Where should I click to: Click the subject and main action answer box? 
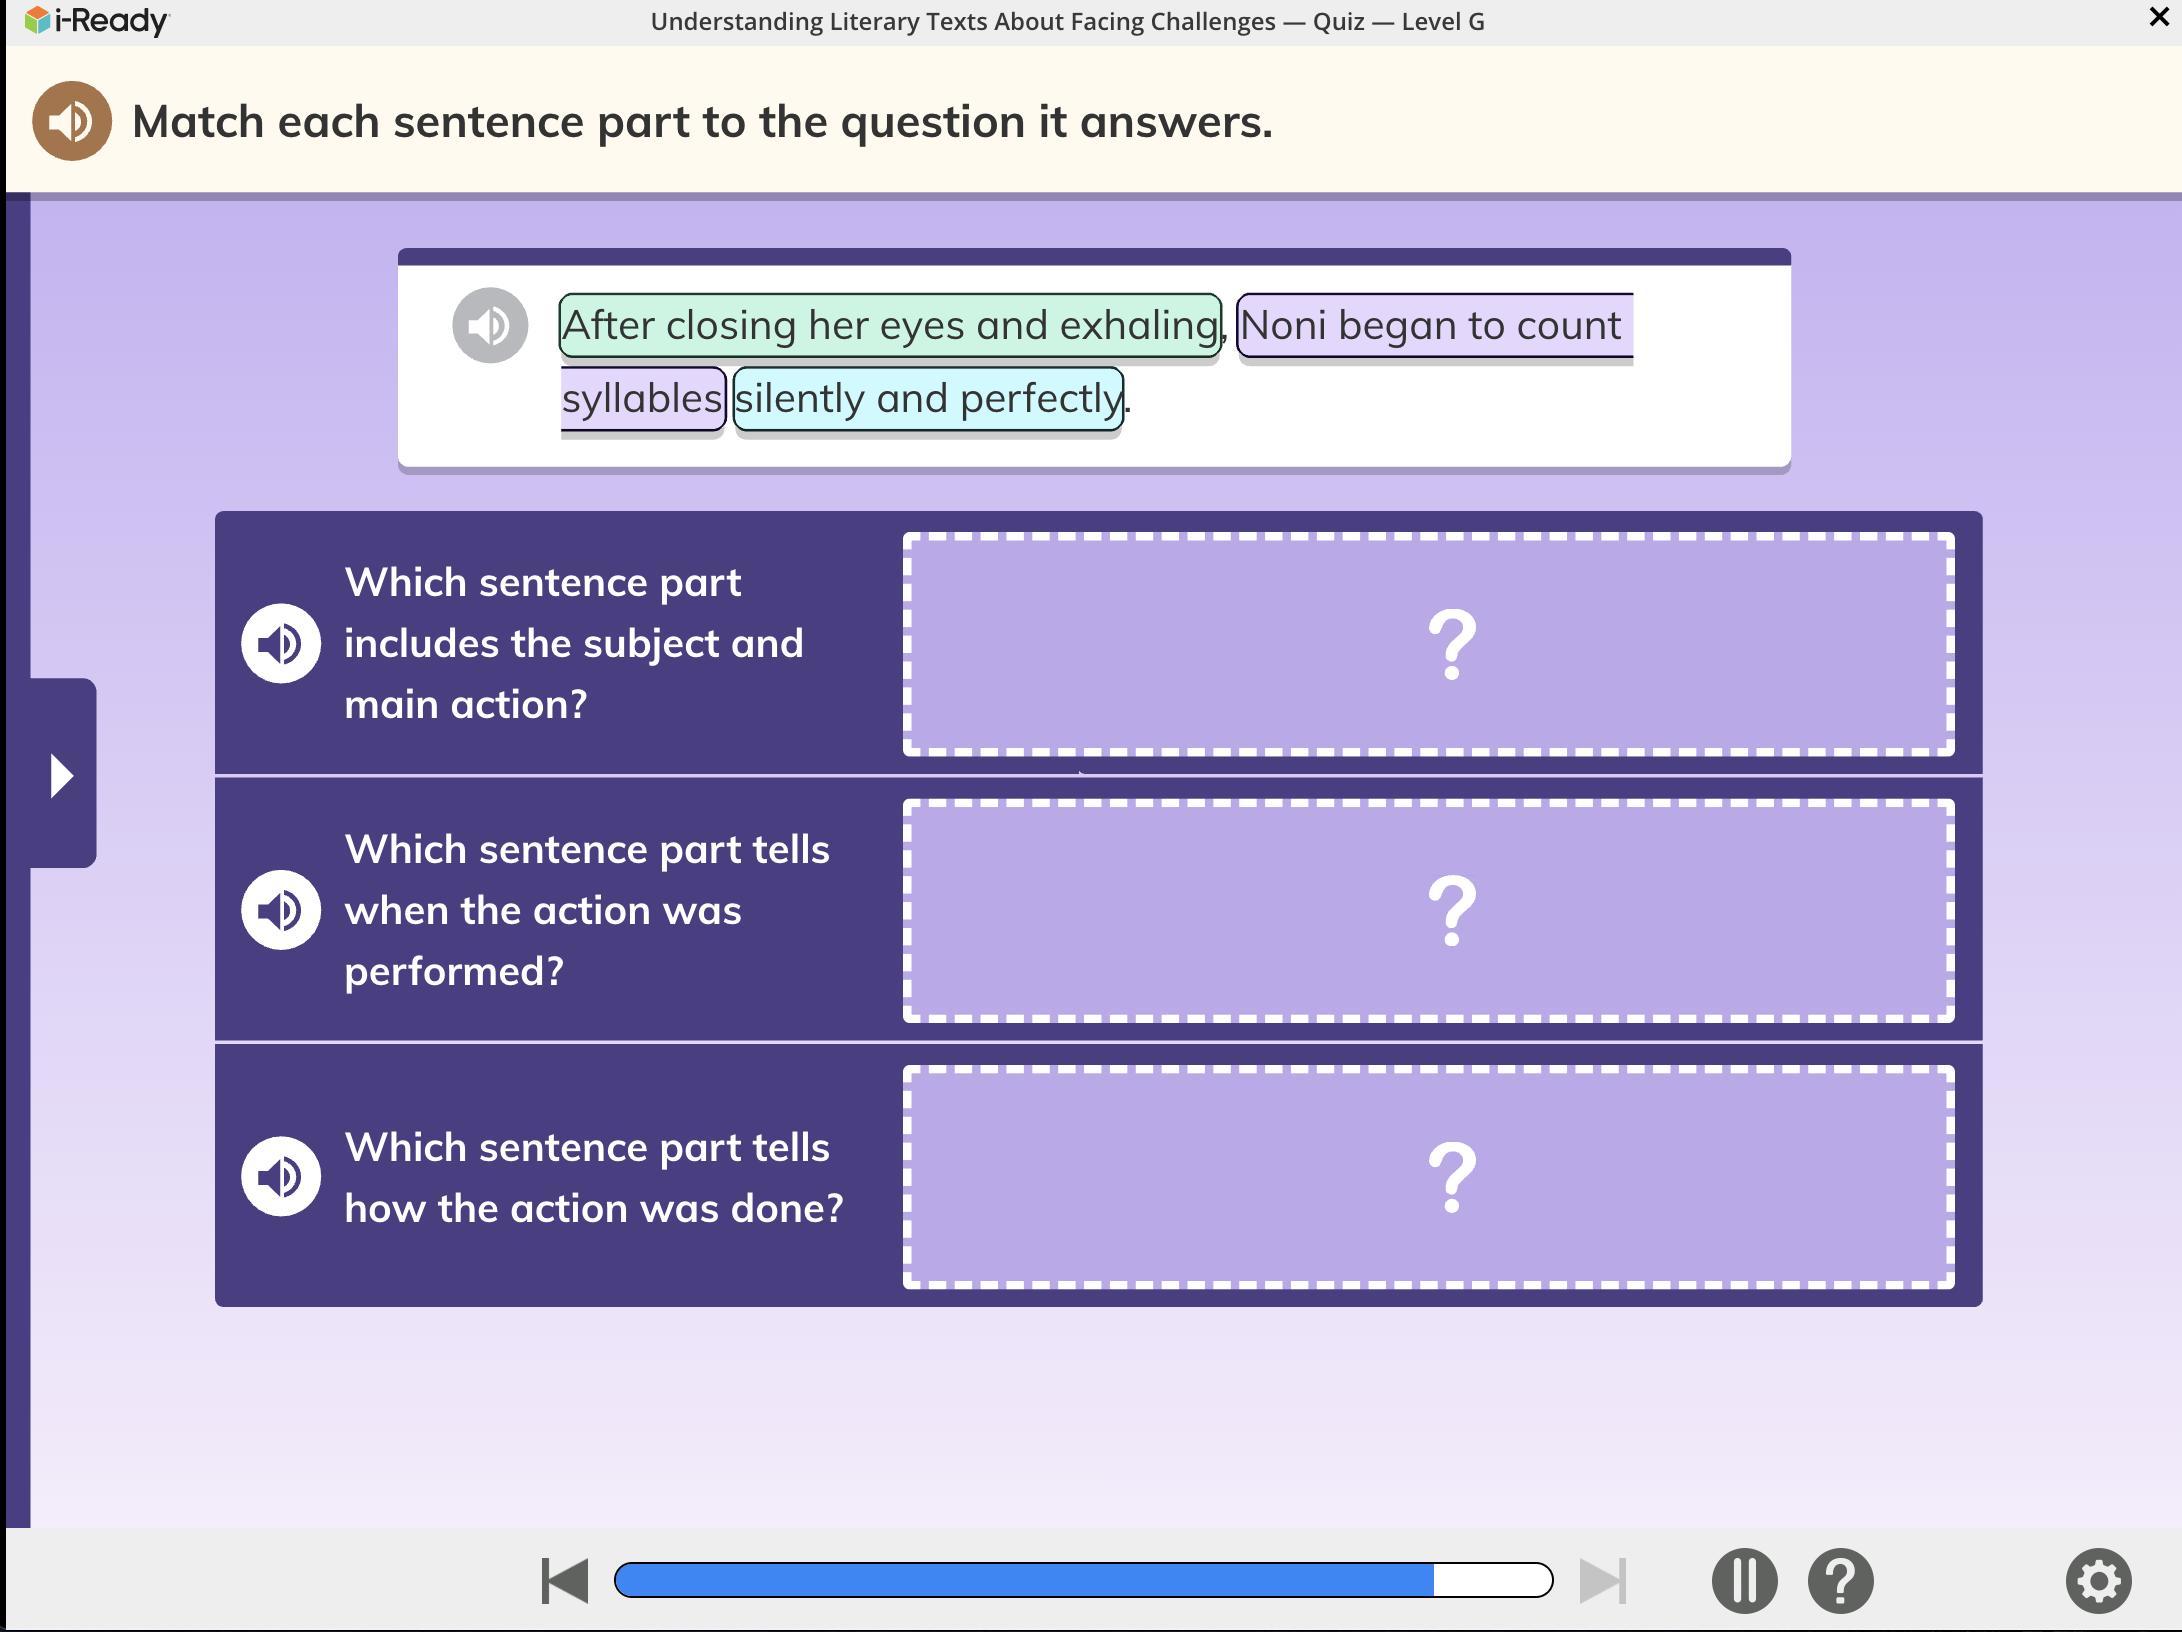(x=1428, y=643)
